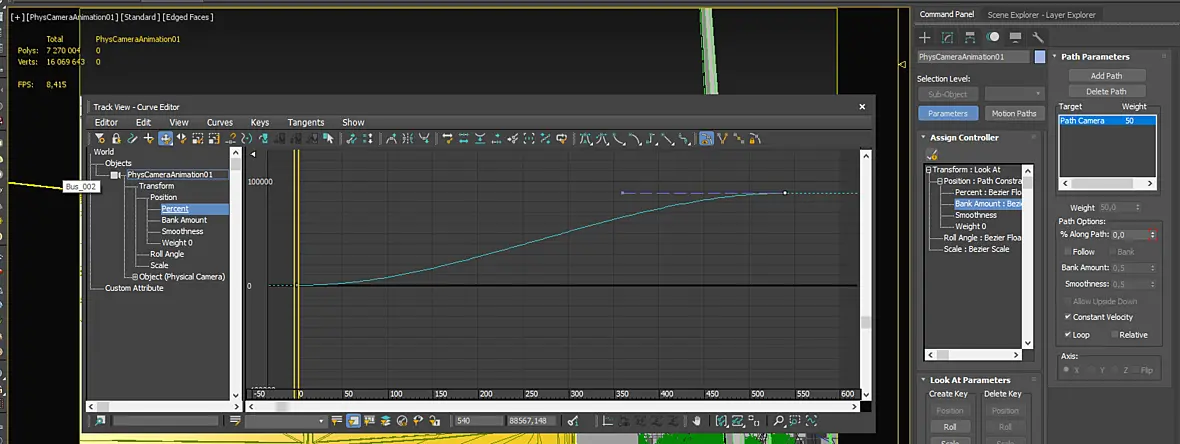Switch to Scene Explorer - Layer Explorer tab

click(x=1042, y=14)
